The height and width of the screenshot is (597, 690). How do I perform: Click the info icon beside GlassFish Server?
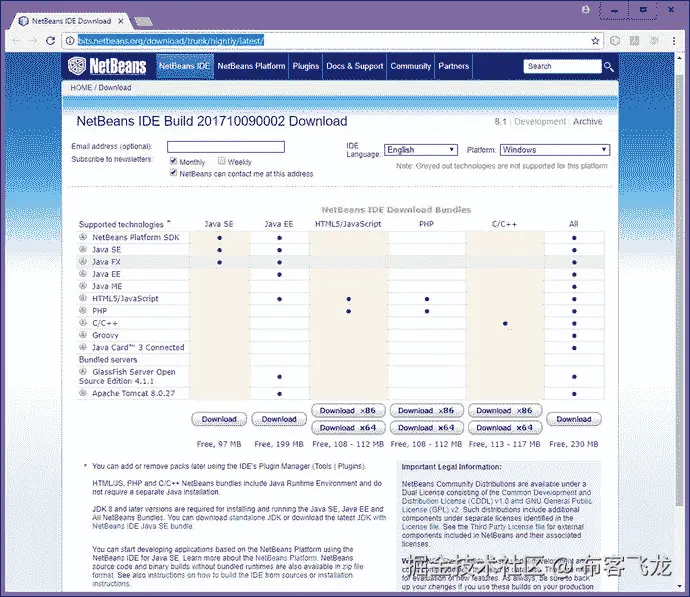tap(83, 372)
